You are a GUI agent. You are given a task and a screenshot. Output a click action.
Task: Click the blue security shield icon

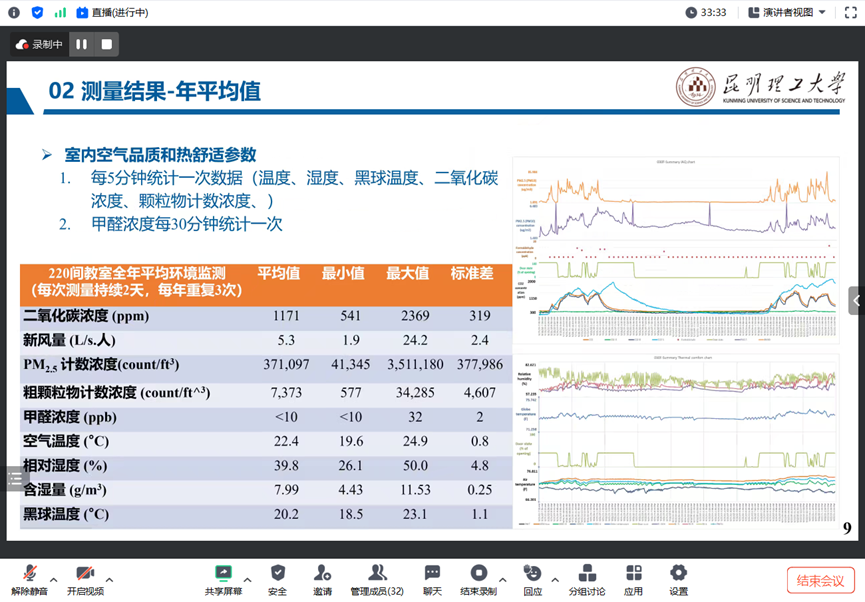[x=37, y=12]
